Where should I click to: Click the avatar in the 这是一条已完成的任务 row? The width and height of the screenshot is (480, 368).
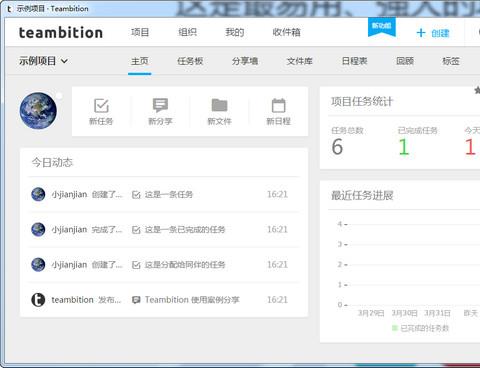pyautogui.click(x=38, y=229)
